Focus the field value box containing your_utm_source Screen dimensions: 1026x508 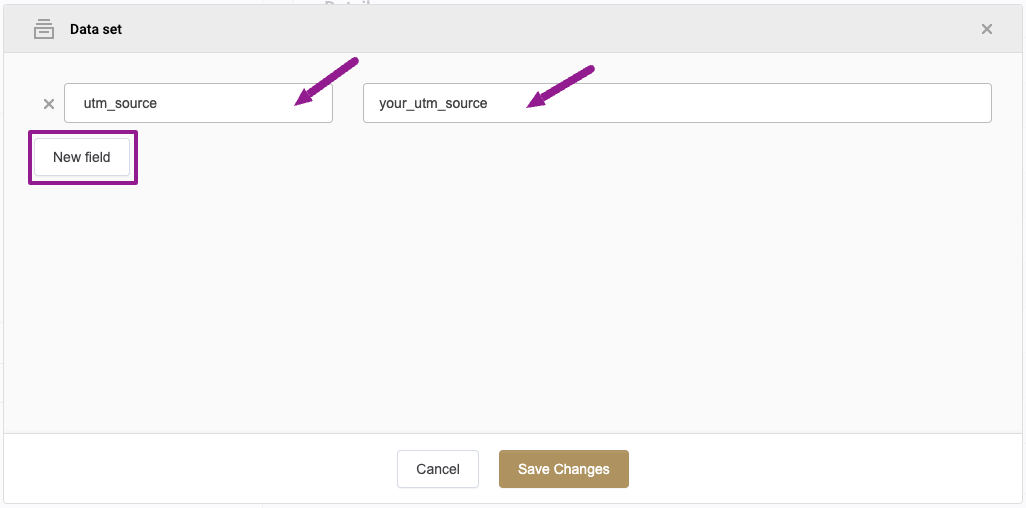pyautogui.click(x=677, y=103)
